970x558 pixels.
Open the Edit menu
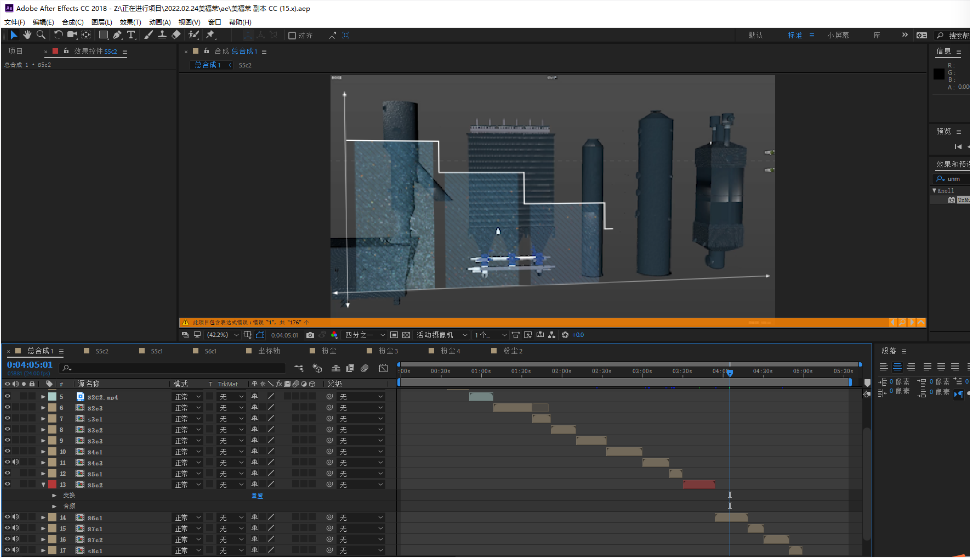(43, 22)
